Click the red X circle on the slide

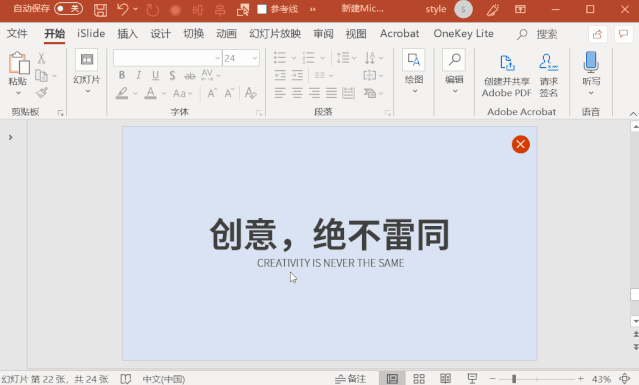tap(520, 144)
